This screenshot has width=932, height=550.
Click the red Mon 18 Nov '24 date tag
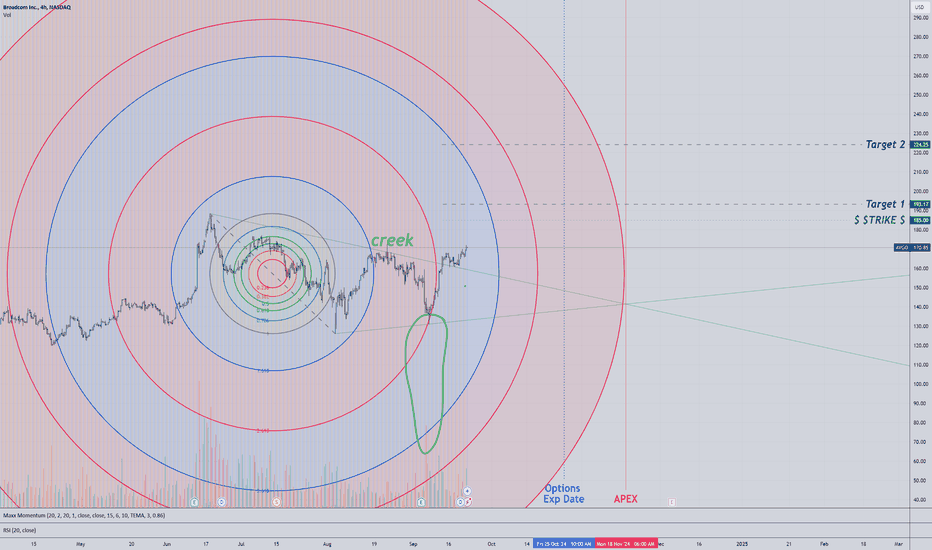[x=626, y=543]
